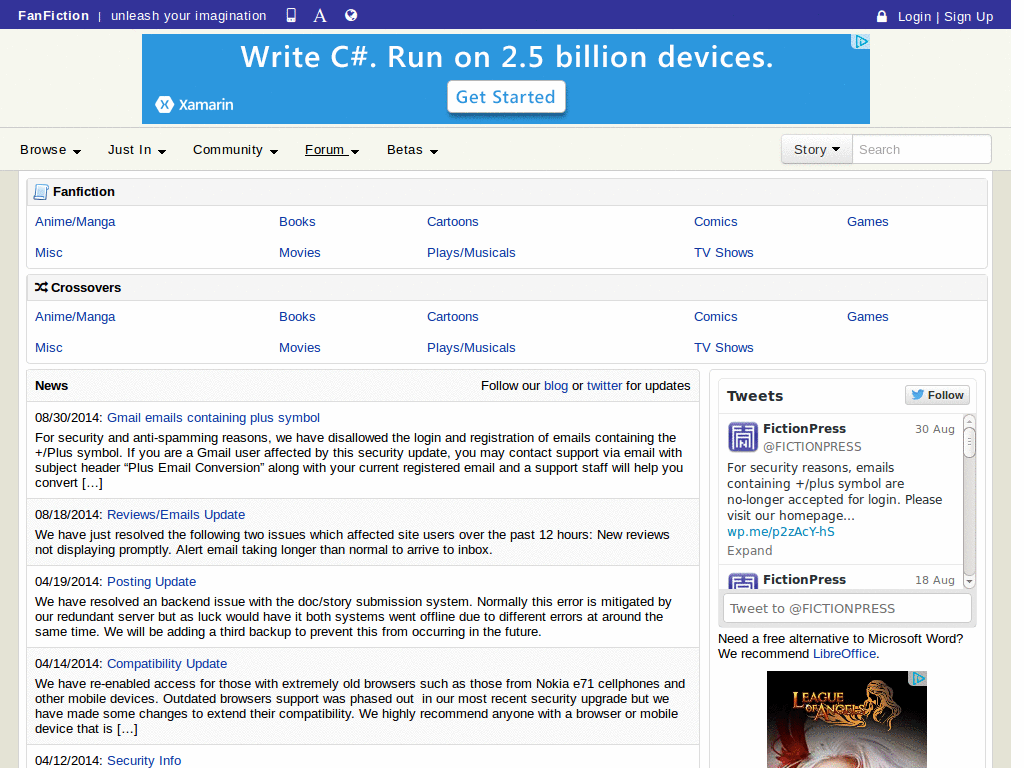Open 'Reviews/Emails Update' news post
This screenshot has height=768, width=1024.
pyautogui.click(x=176, y=515)
